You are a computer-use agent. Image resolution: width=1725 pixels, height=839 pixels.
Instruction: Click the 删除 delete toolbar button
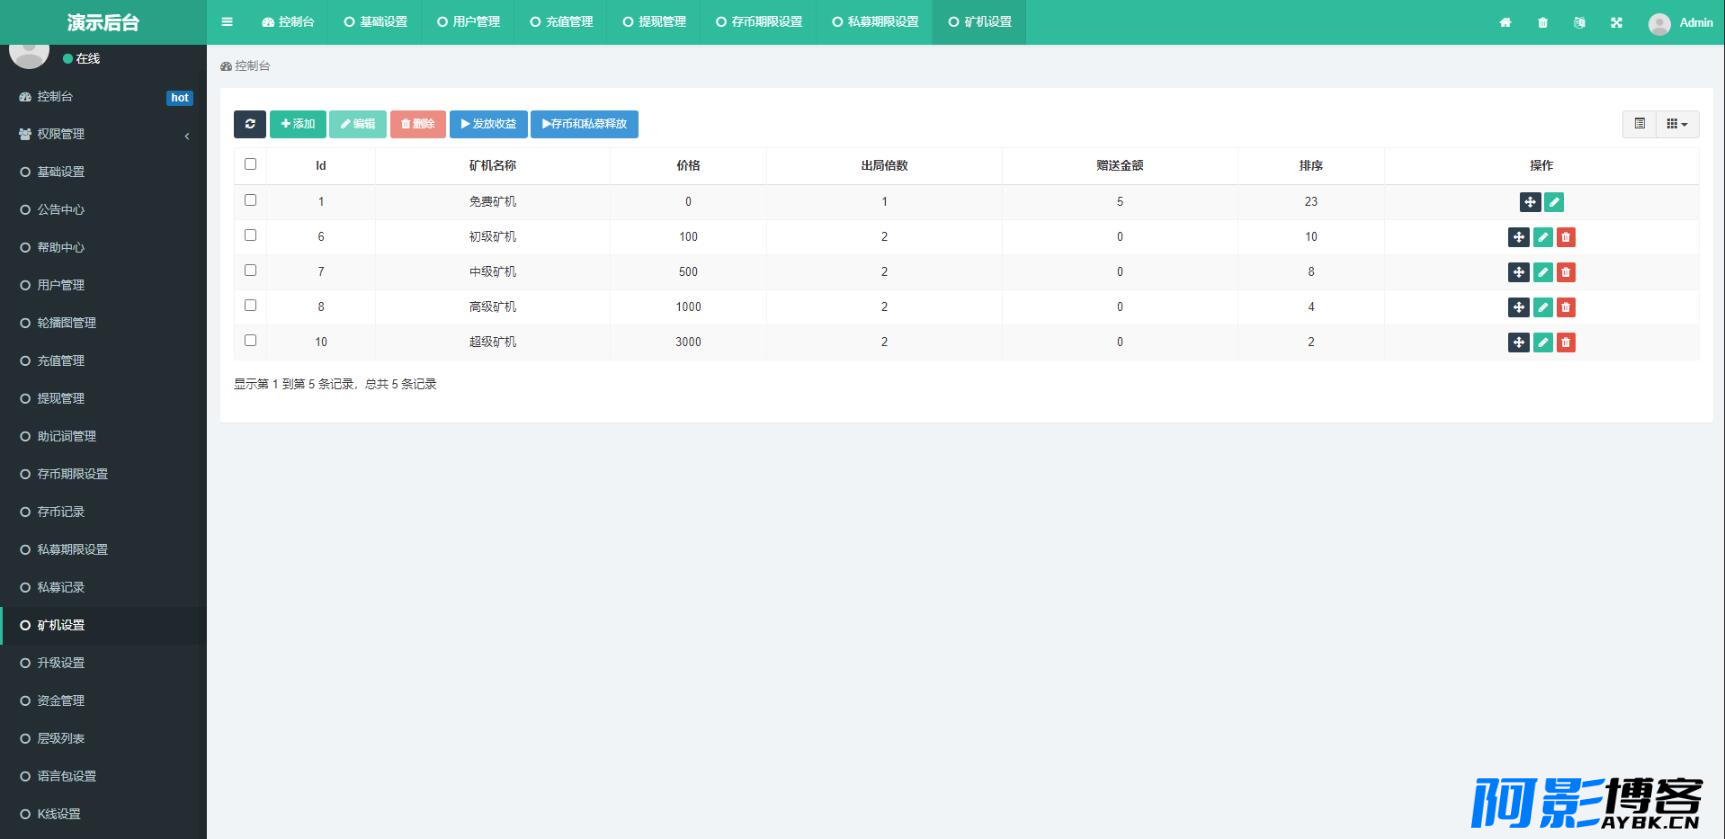pyautogui.click(x=418, y=124)
